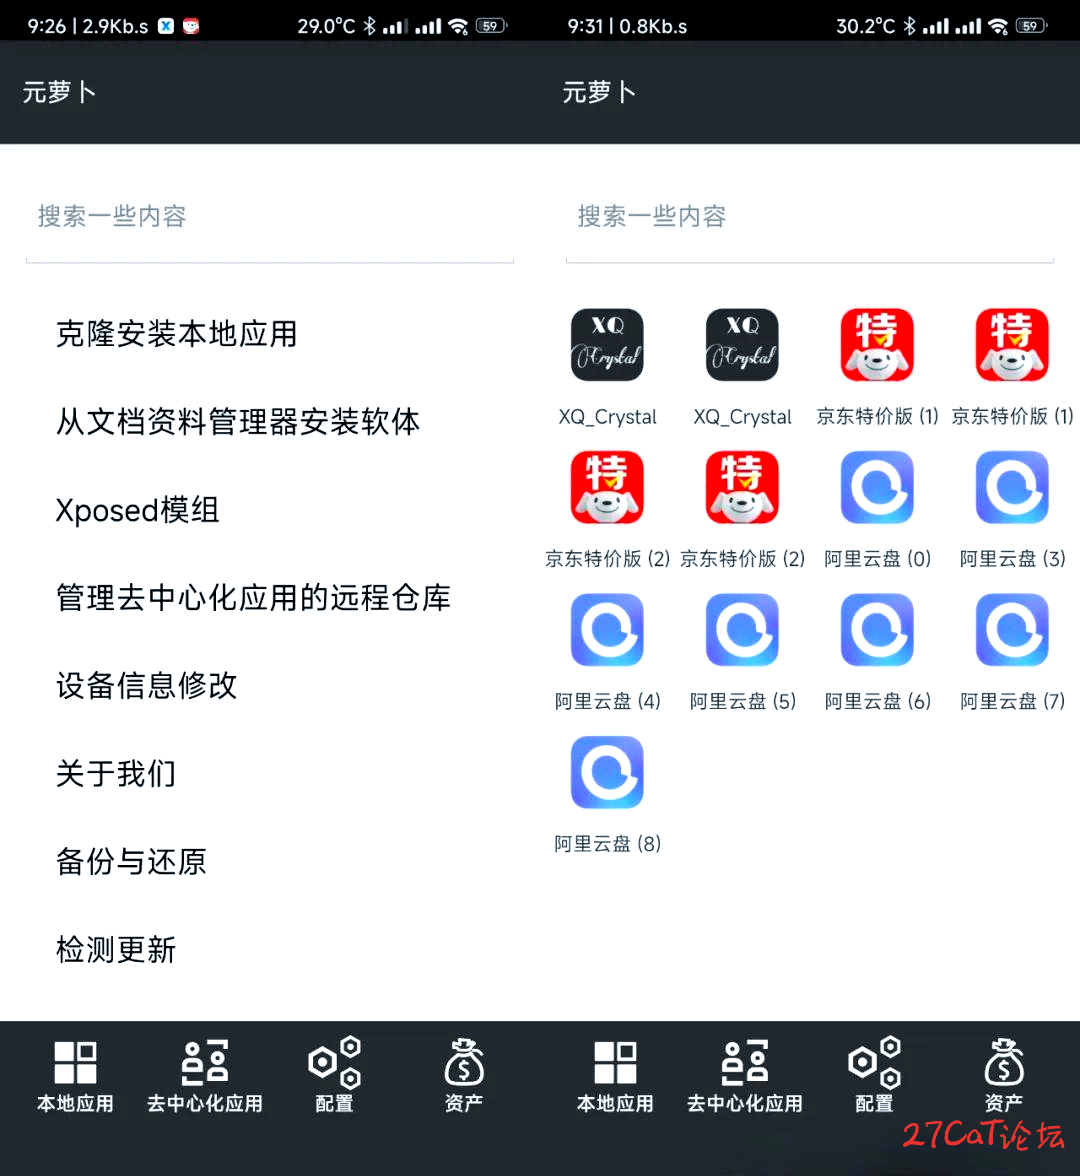This screenshot has width=1080, height=1176.
Task: Choose 备份与还原 option
Action: 131,861
